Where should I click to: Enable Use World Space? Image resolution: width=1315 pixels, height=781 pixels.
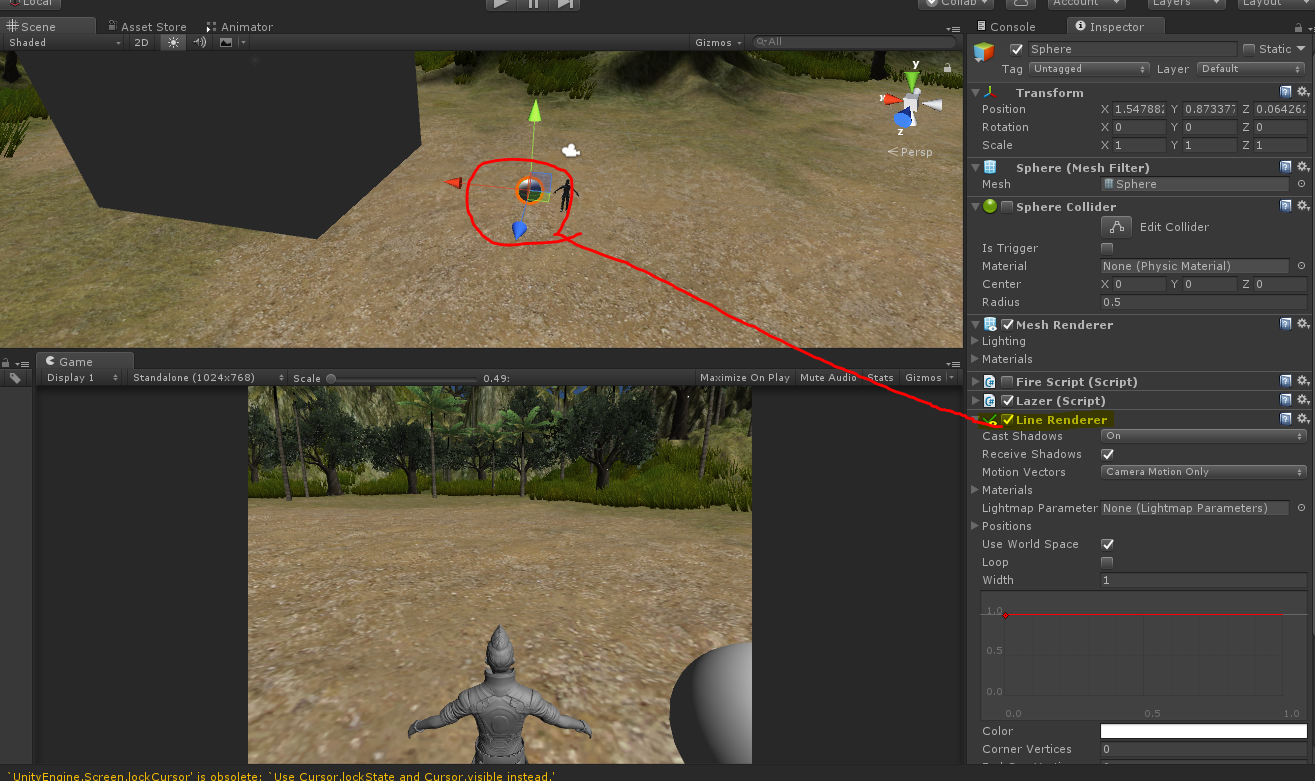tap(1107, 544)
